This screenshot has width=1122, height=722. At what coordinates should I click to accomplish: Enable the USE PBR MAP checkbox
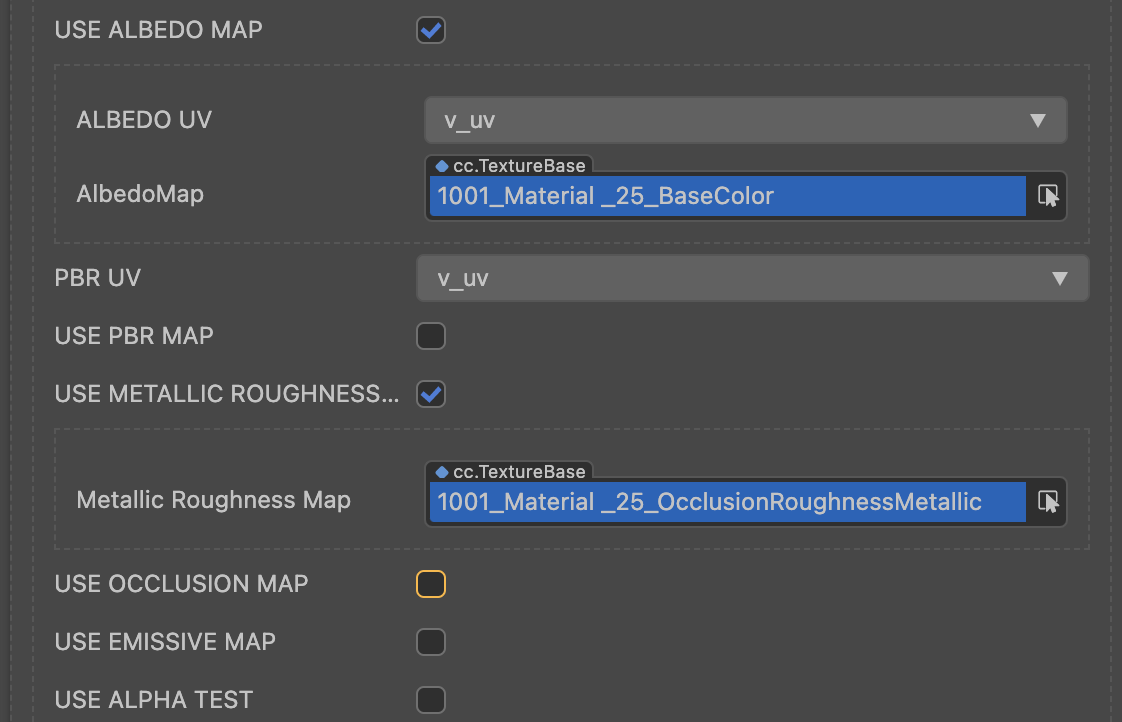pyautogui.click(x=431, y=336)
